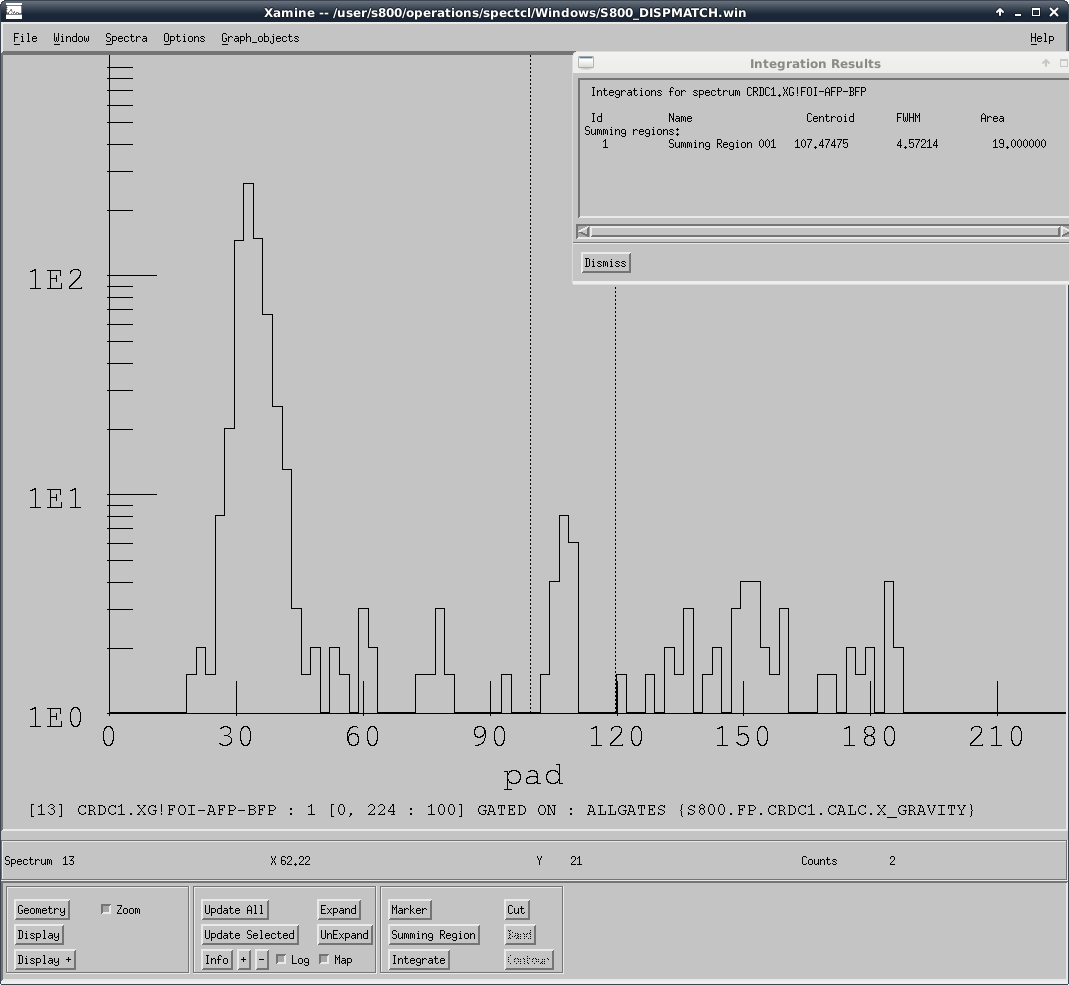Click the plus button beside Info
Screen dimensions: 1069x985
click(243, 960)
